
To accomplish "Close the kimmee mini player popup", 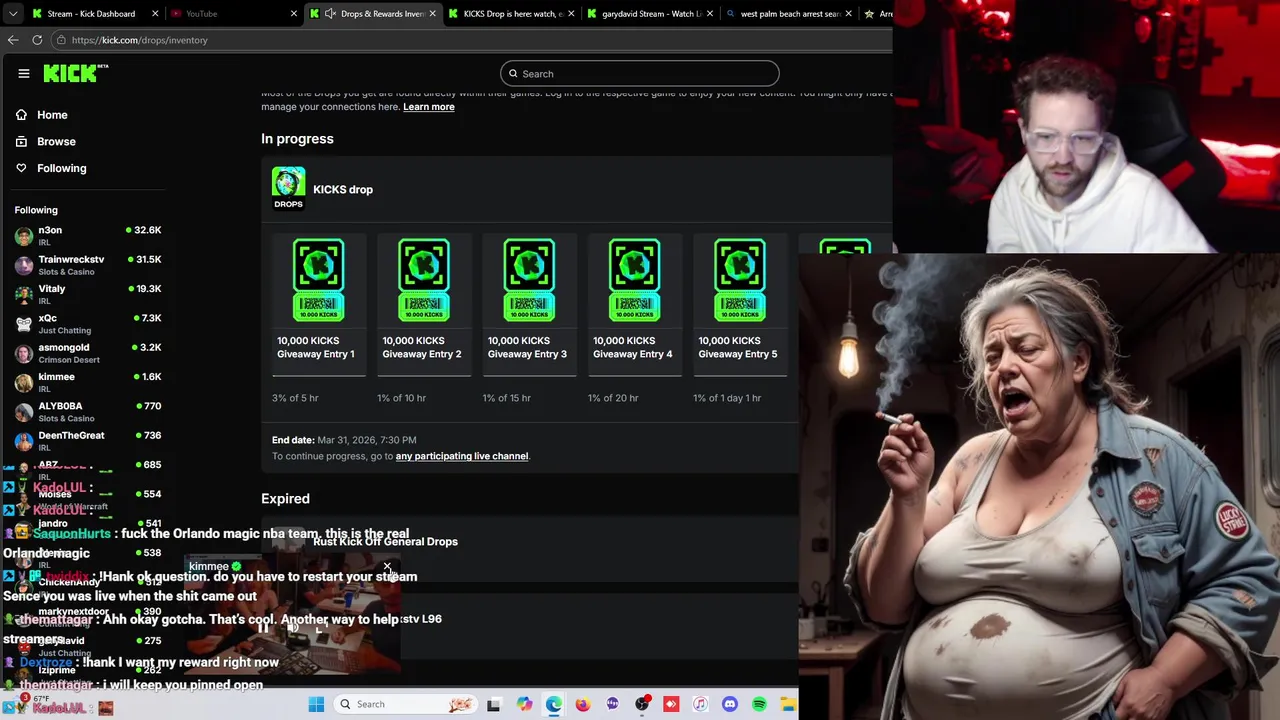I will 387,567.
